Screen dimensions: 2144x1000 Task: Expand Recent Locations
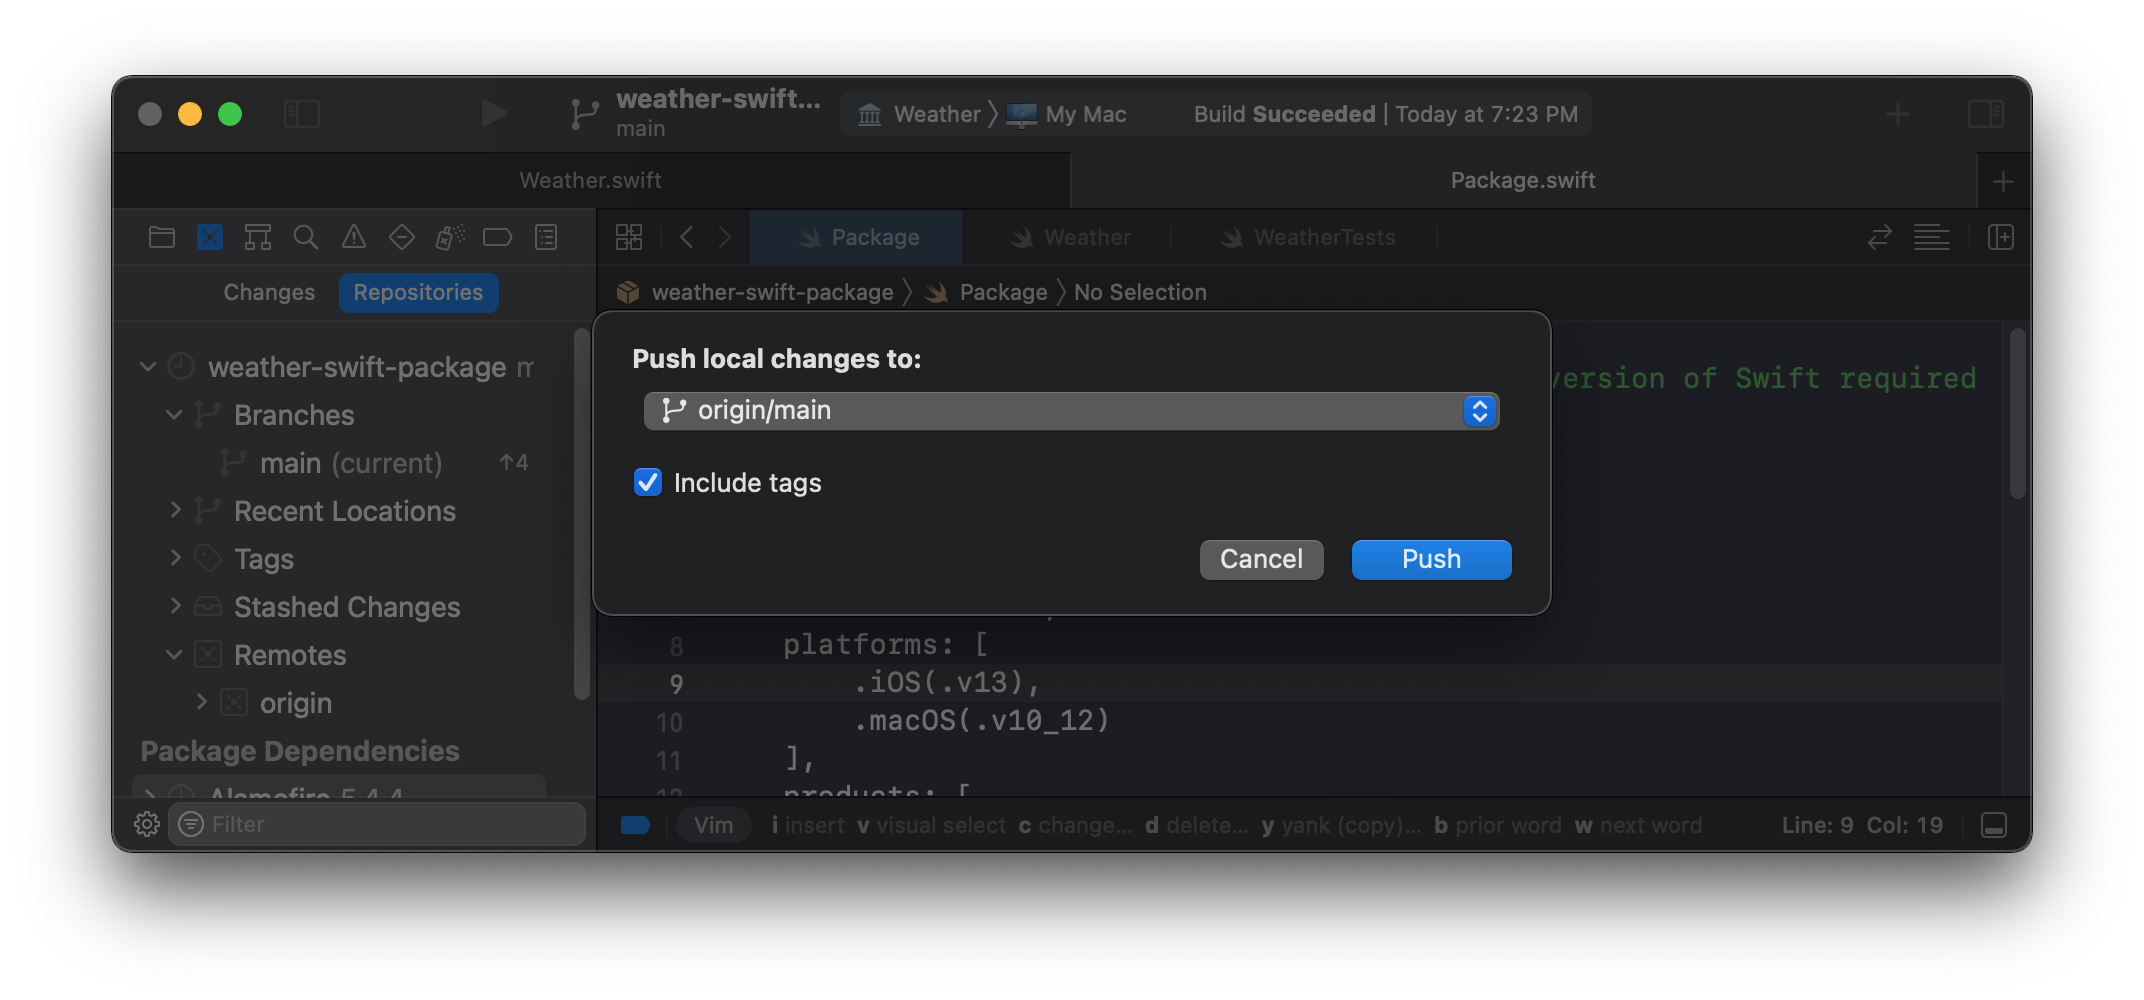175,510
